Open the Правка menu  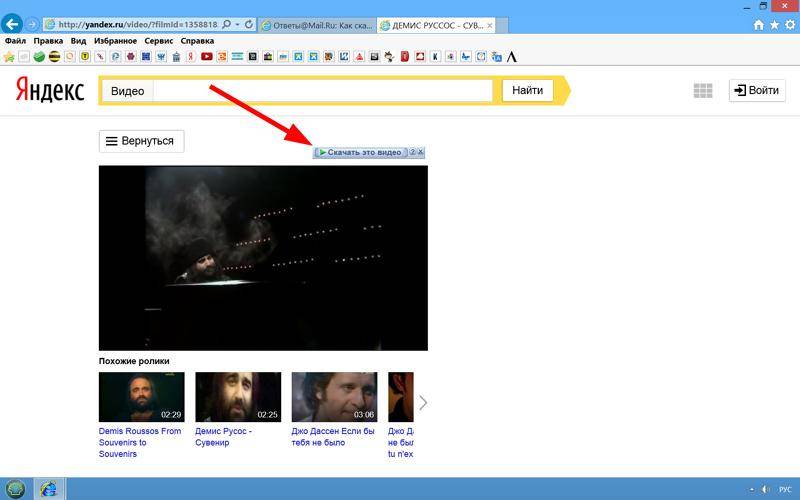48,41
